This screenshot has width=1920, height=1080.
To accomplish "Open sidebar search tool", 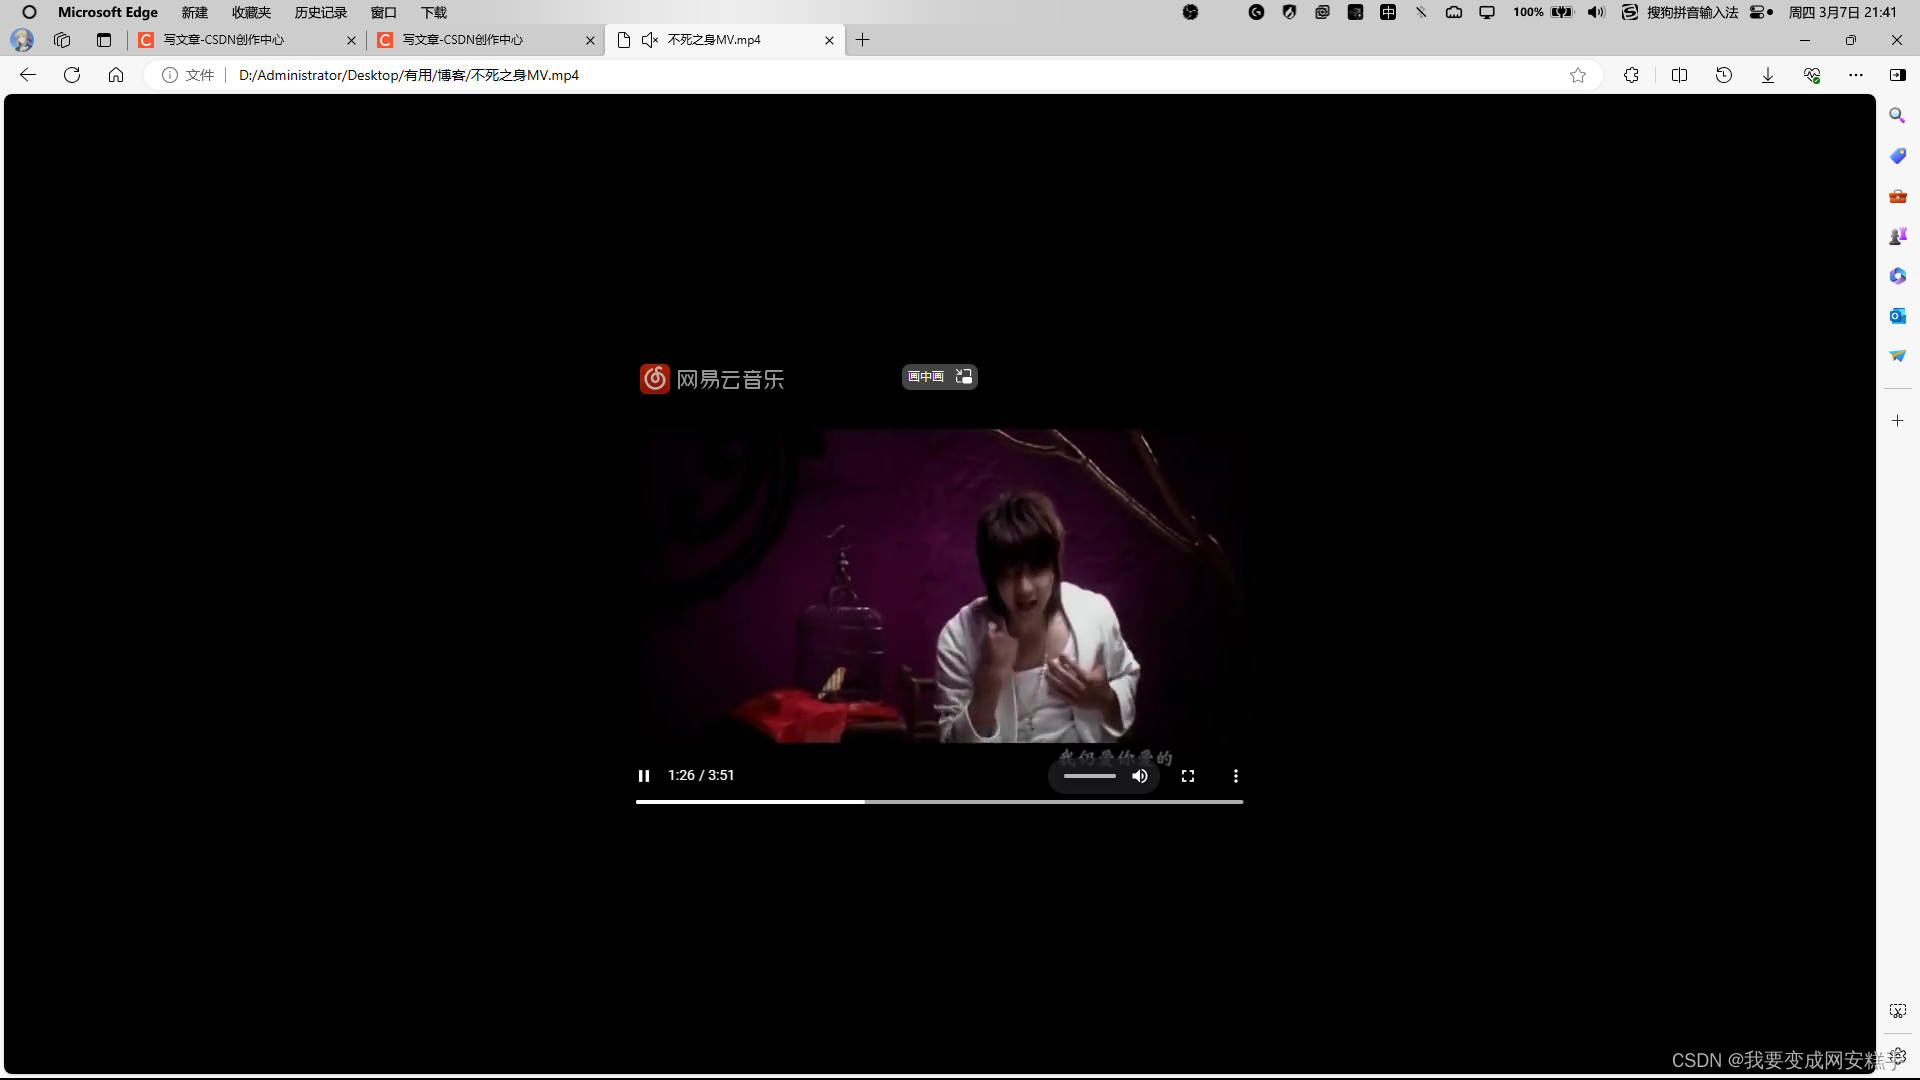I will (x=1897, y=116).
